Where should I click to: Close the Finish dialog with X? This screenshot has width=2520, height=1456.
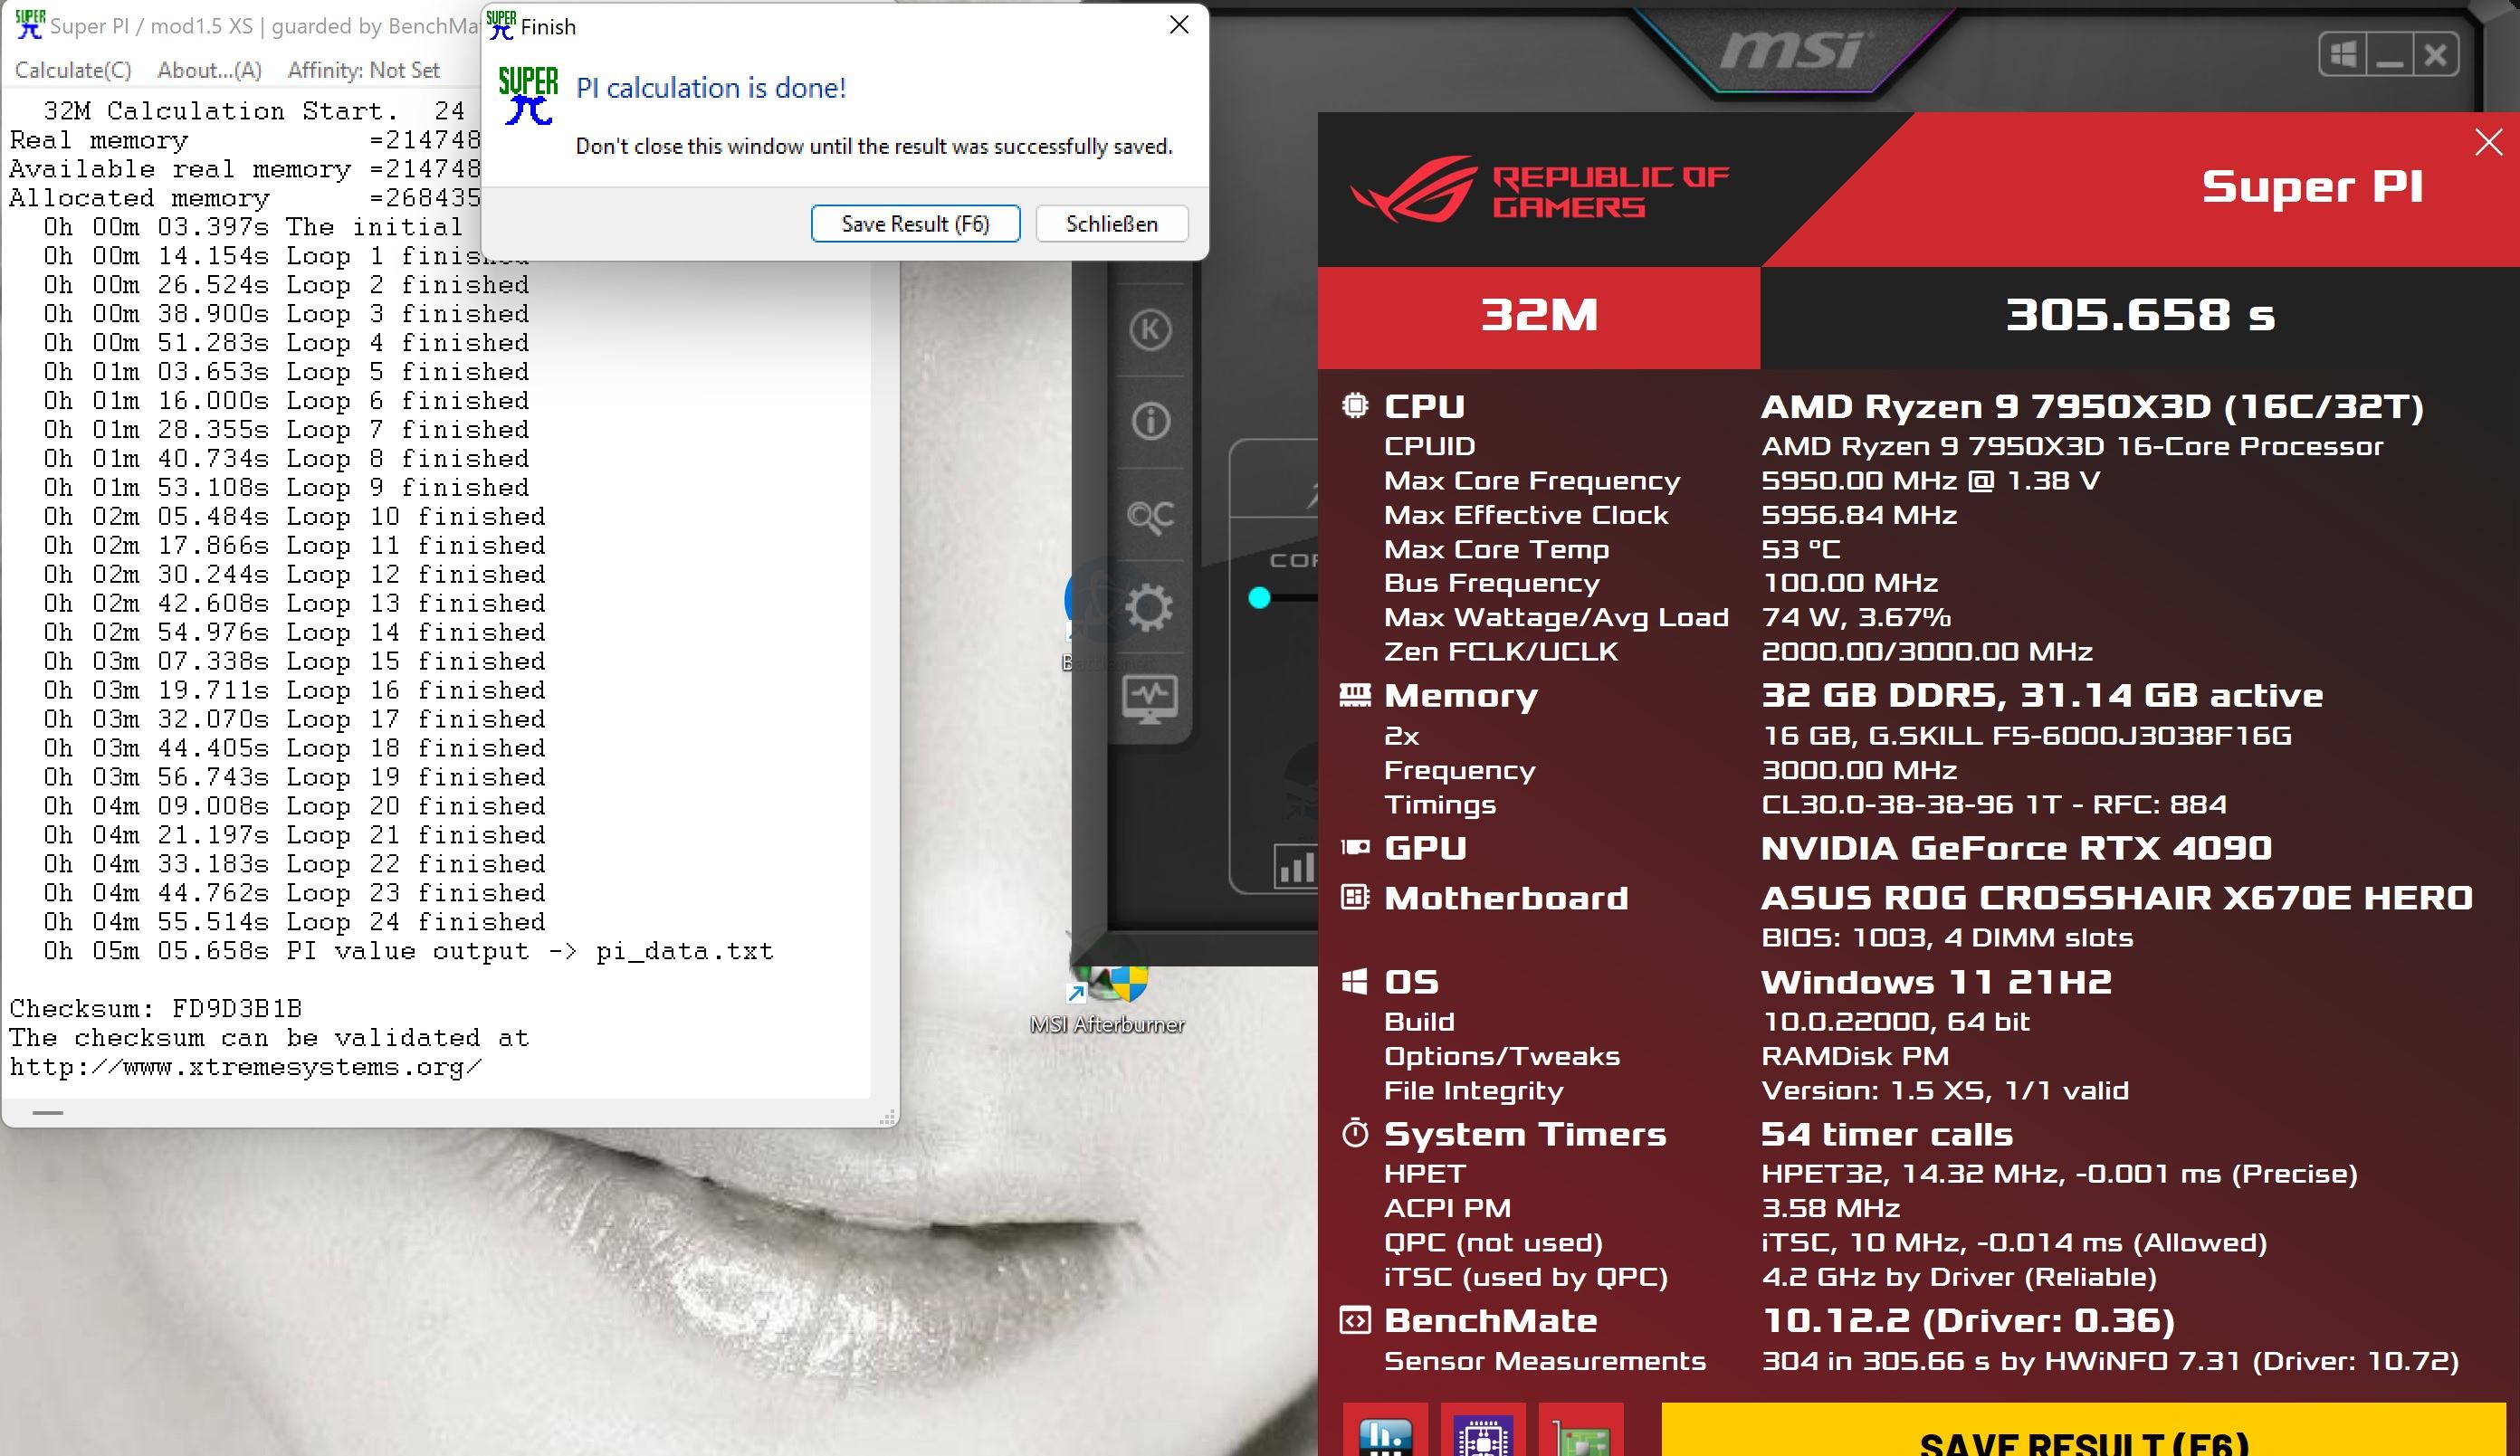1179,25
